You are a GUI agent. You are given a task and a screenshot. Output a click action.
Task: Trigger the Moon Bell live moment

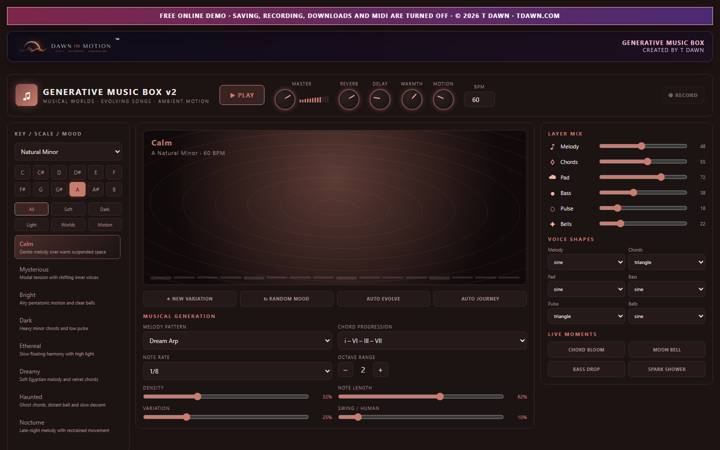[x=667, y=349]
